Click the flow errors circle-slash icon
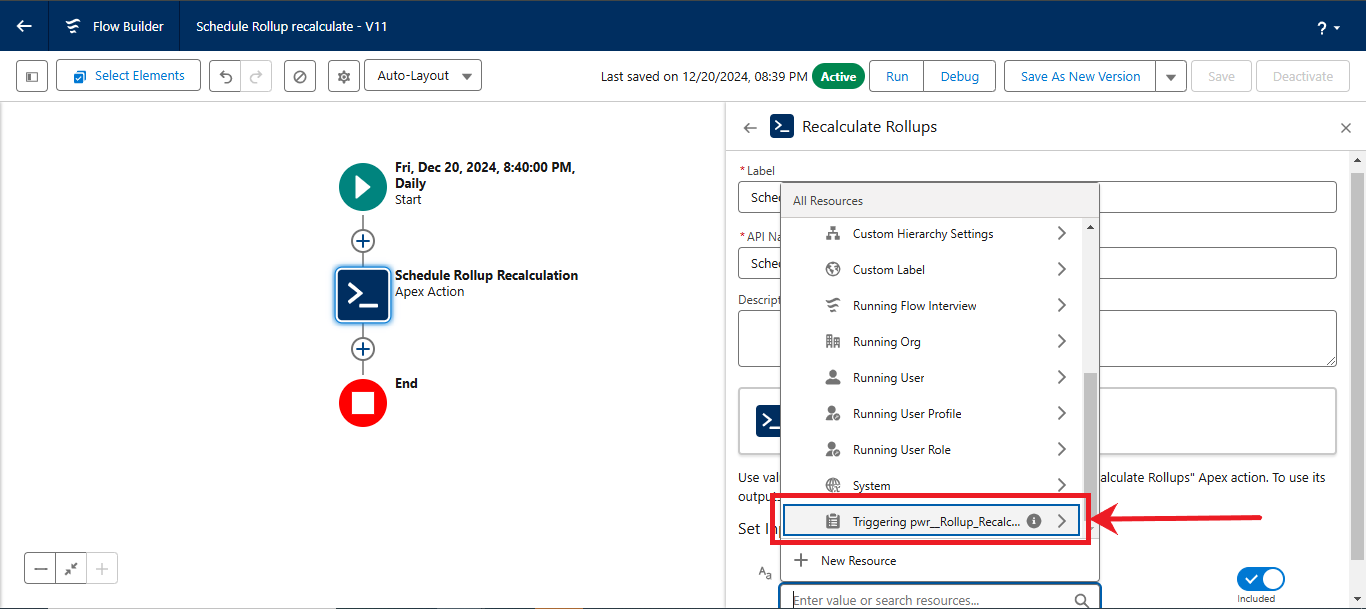 [300, 76]
